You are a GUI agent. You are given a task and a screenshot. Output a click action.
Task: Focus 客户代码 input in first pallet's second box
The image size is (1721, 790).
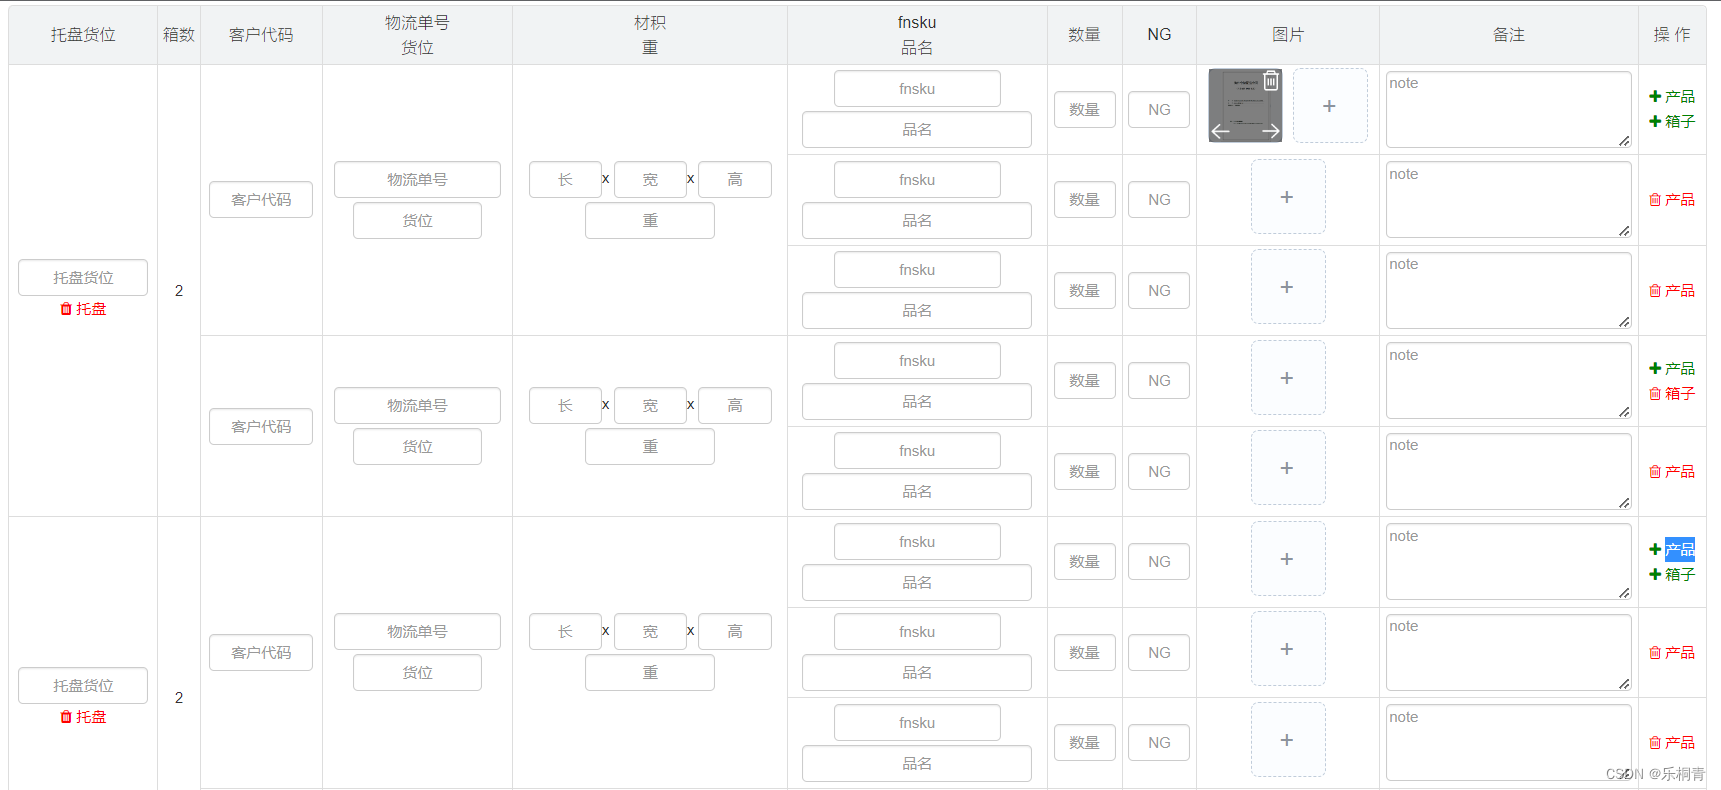point(261,427)
